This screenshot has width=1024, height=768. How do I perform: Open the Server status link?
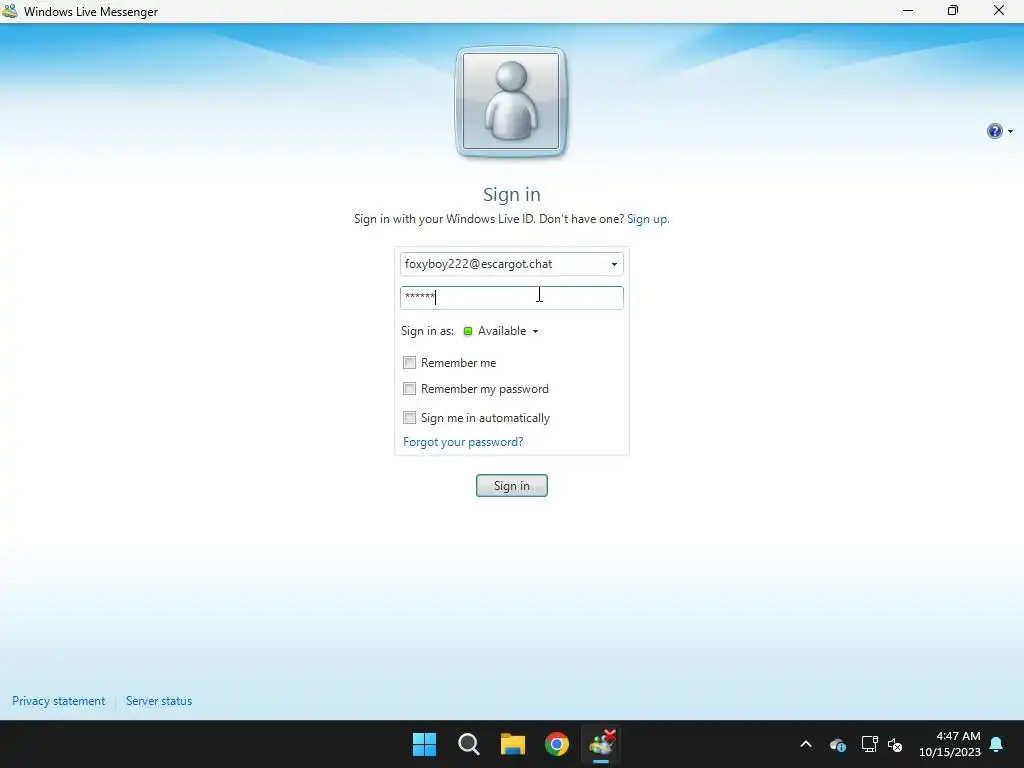(x=159, y=701)
